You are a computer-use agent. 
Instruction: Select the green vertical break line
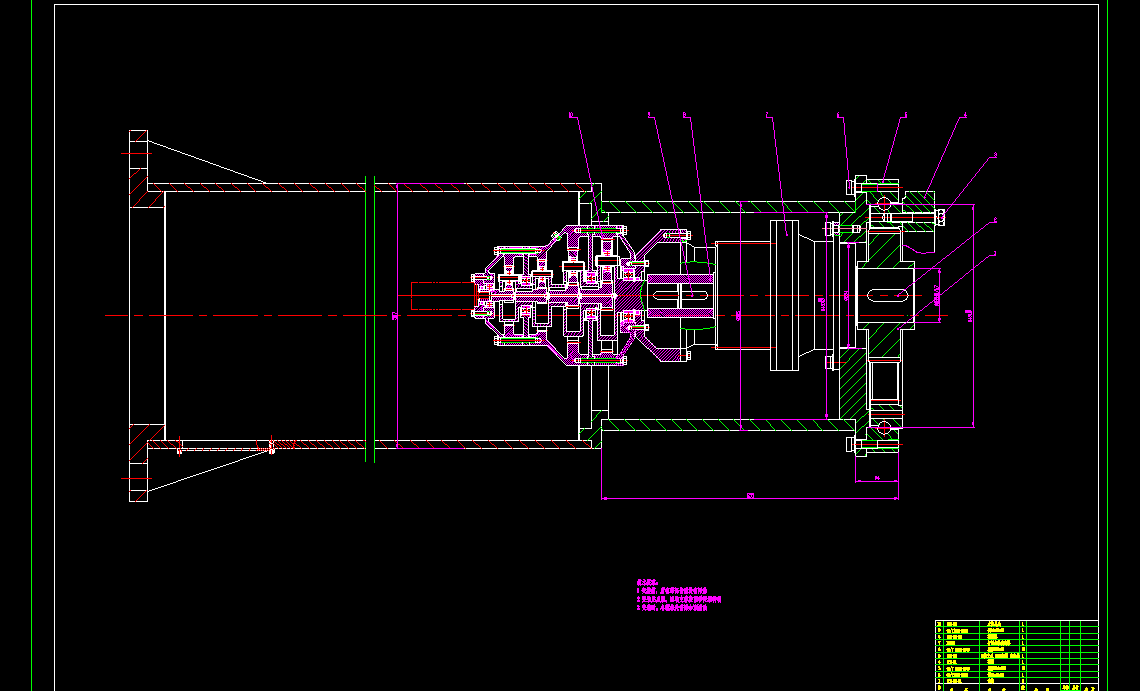369,319
